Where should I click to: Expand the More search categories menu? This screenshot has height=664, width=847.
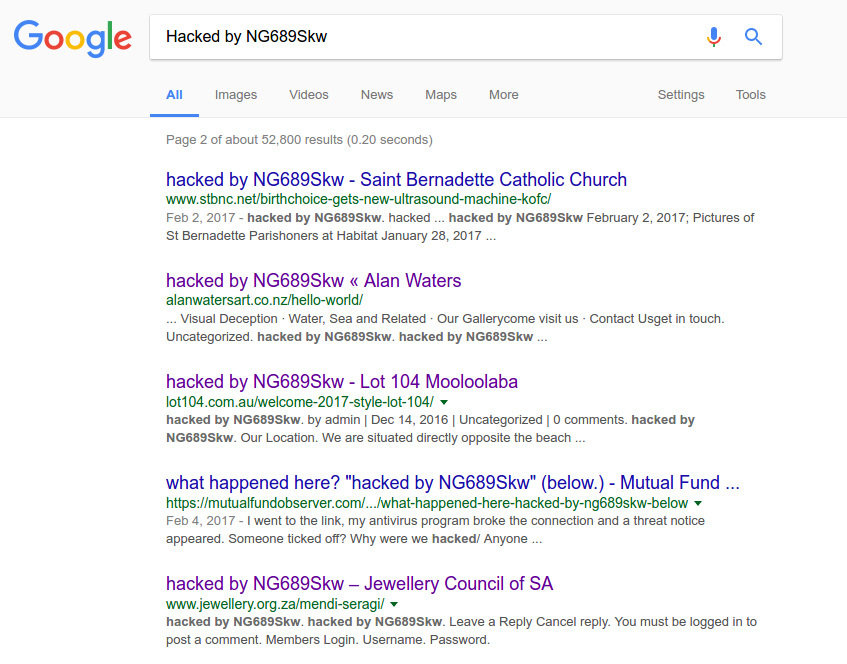tap(503, 95)
